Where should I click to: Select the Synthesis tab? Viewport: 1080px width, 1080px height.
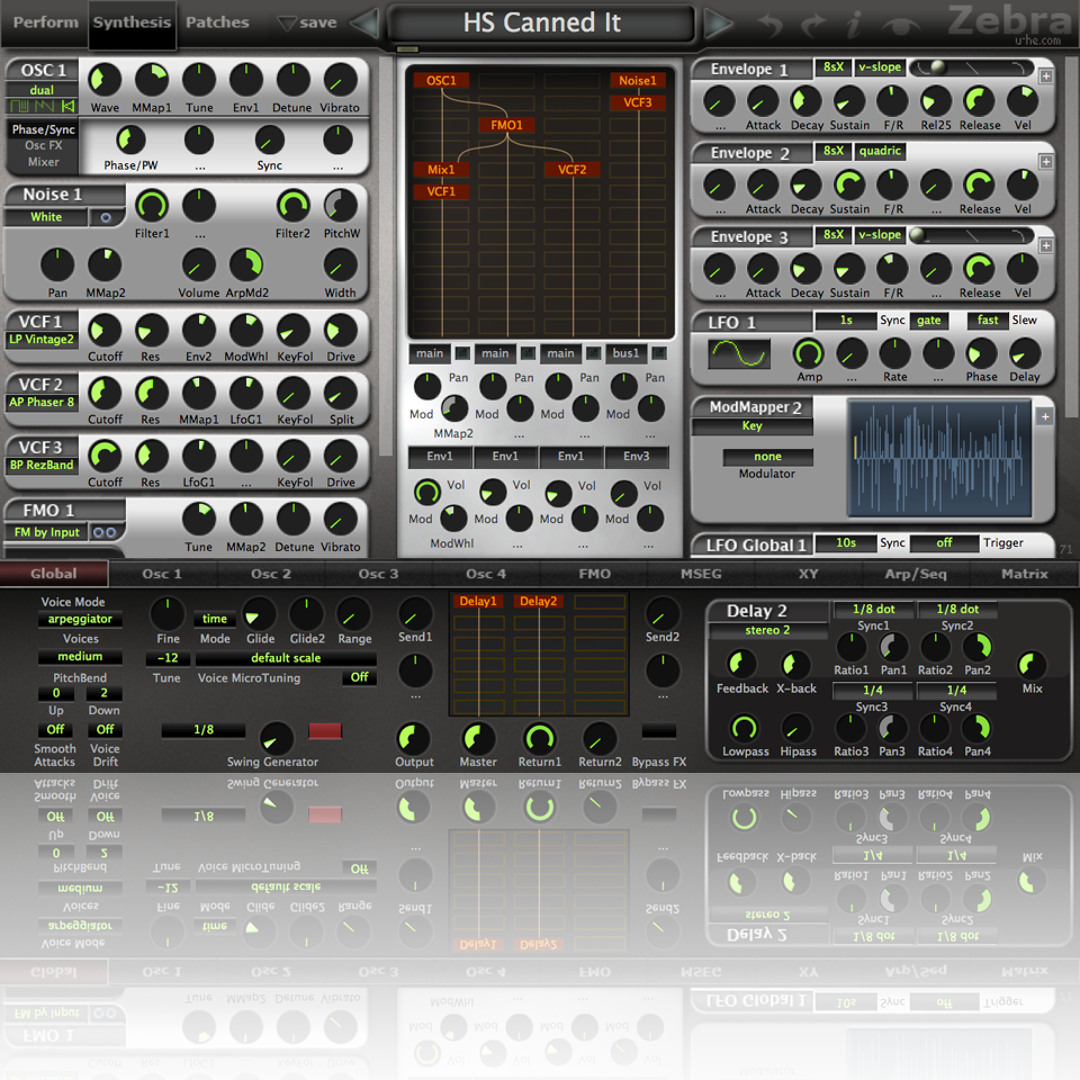pyautogui.click(x=132, y=23)
